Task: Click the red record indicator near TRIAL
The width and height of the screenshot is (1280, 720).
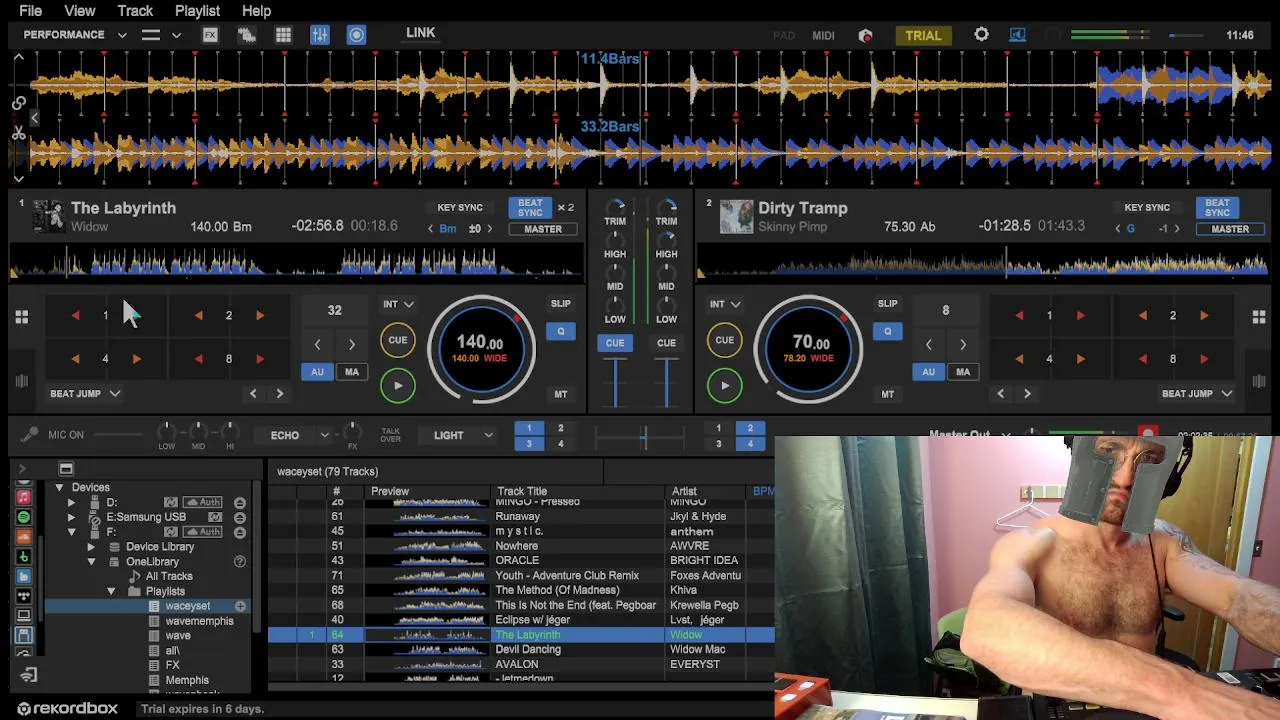Action: (x=866, y=36)
